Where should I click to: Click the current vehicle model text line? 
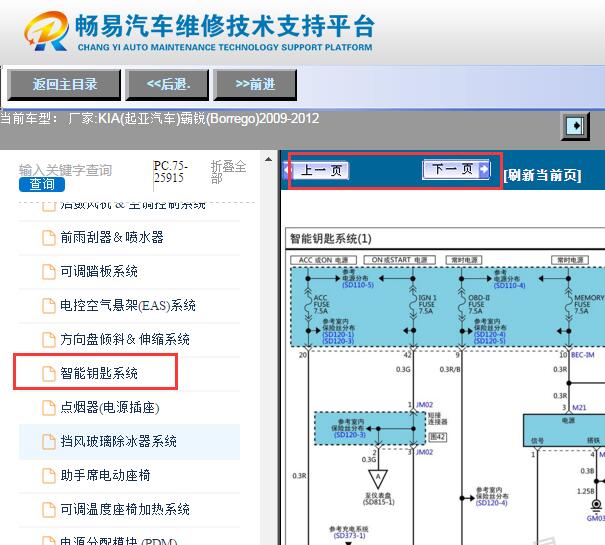tap(160, 118)
